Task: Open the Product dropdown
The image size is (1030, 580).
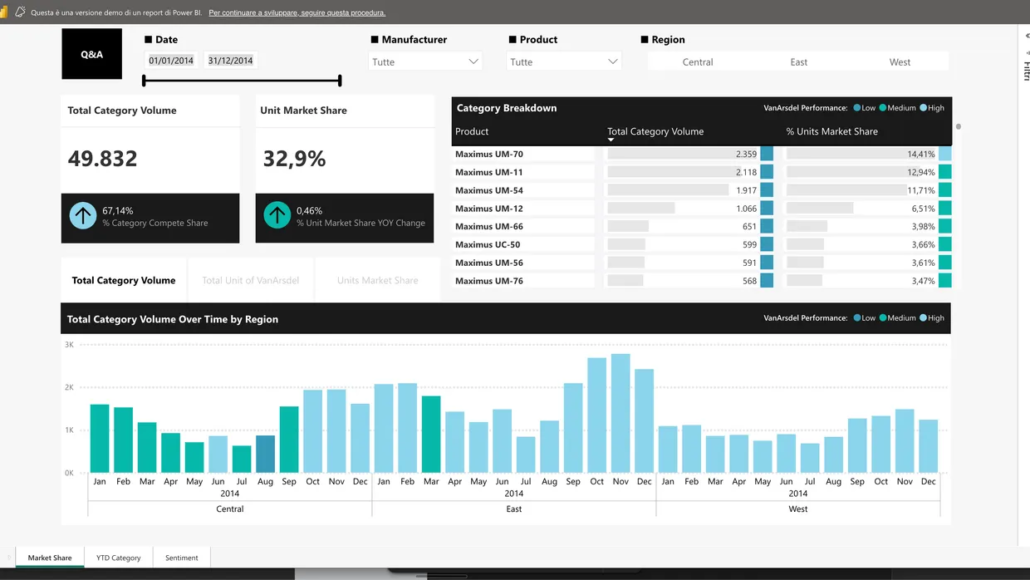Action: pos(564,62)
